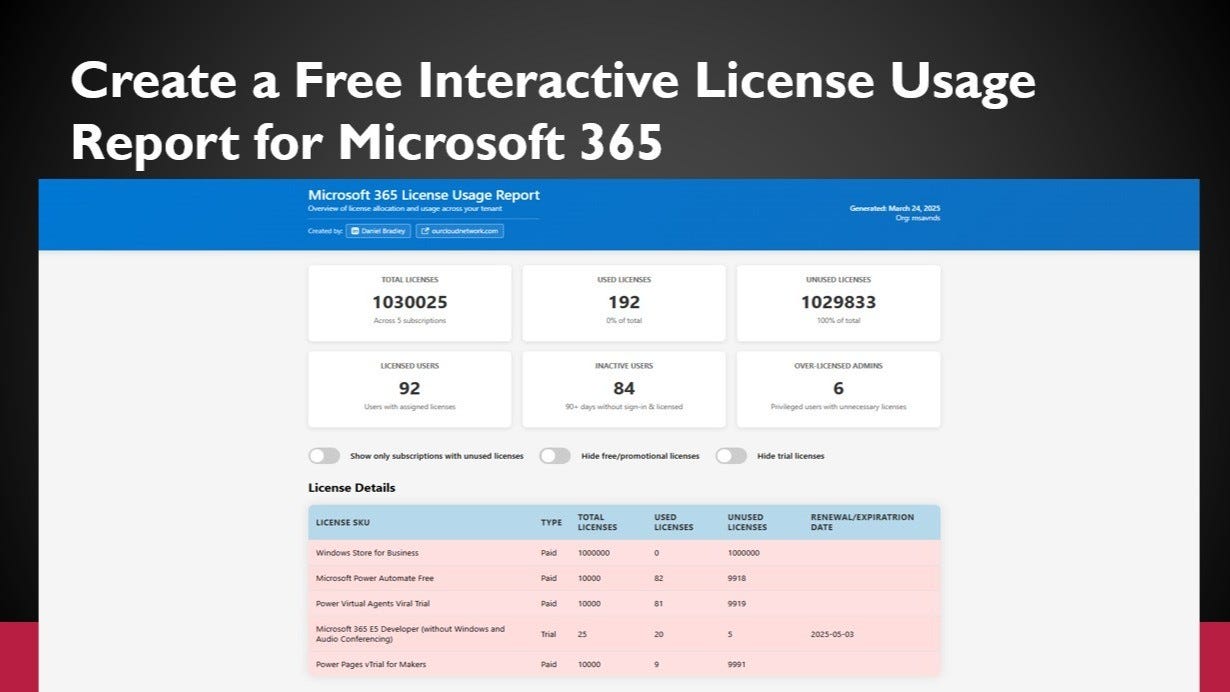The width and height of the screenshot is (1230, 692).
Task: Click the TOTAL LICENSES summary card
Action: (x=409, y=302)
